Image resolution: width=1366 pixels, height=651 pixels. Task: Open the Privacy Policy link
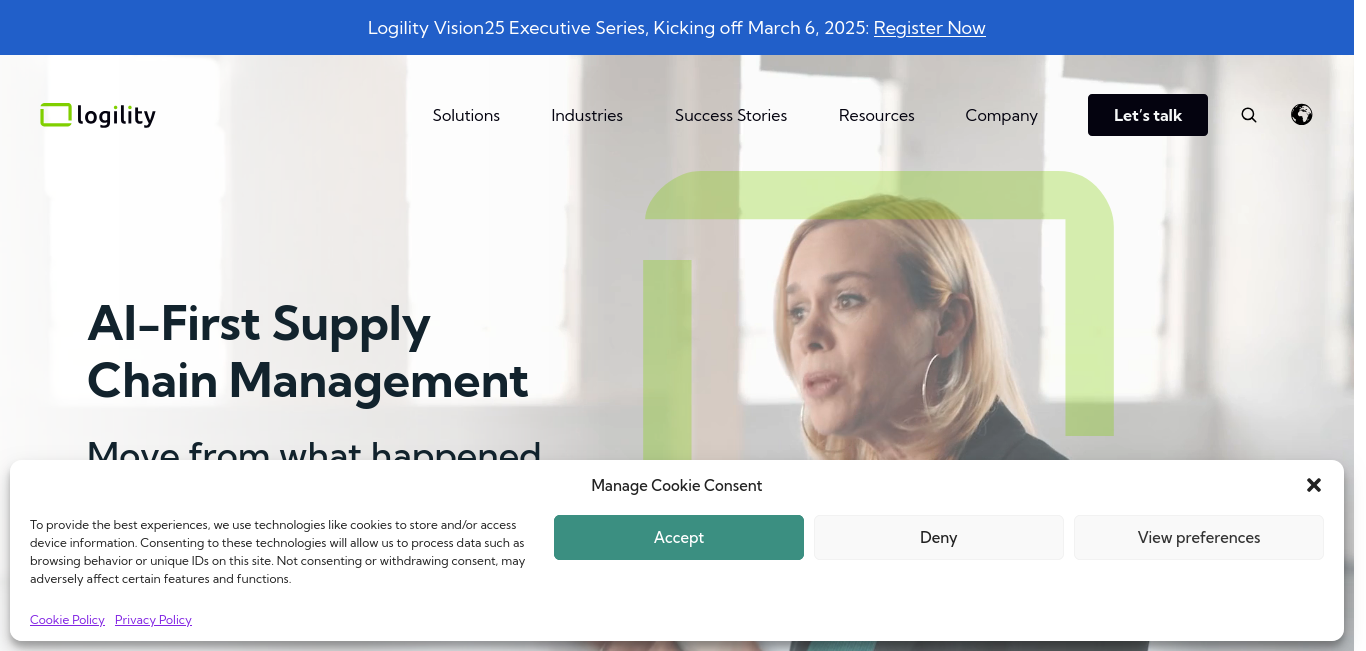coord(153,620)
